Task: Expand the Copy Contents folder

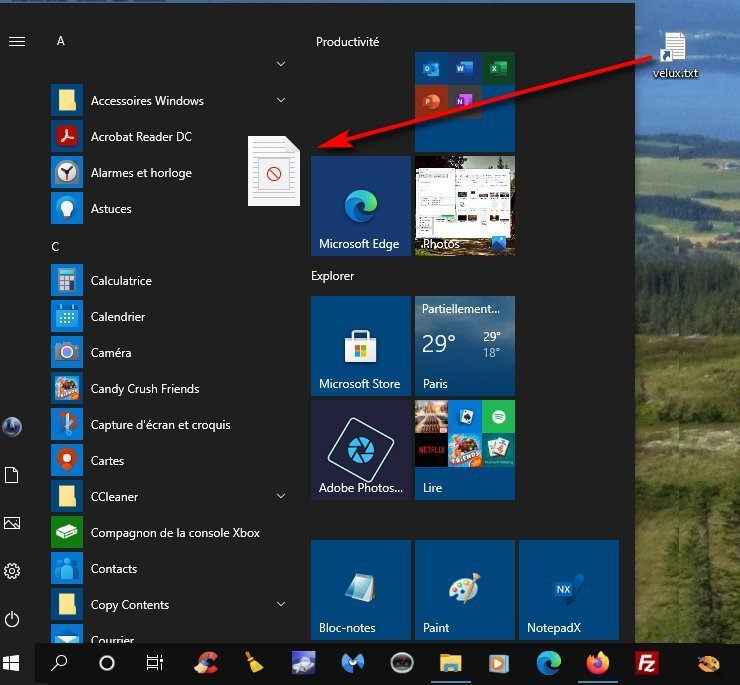Action: (281, 604)
